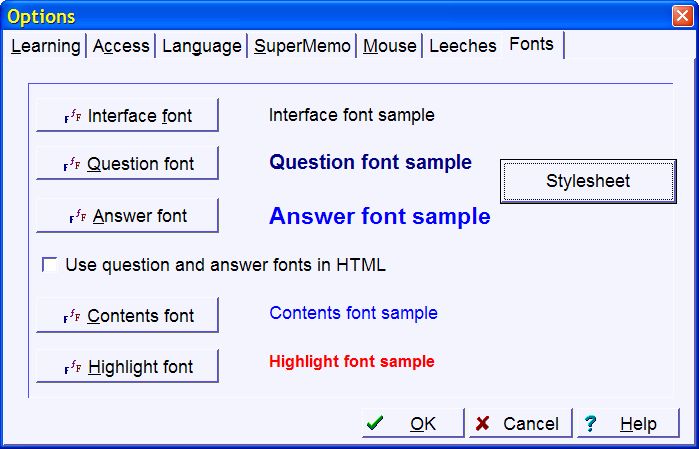Click the red Highlight font sample text

(x=351, y=361)
